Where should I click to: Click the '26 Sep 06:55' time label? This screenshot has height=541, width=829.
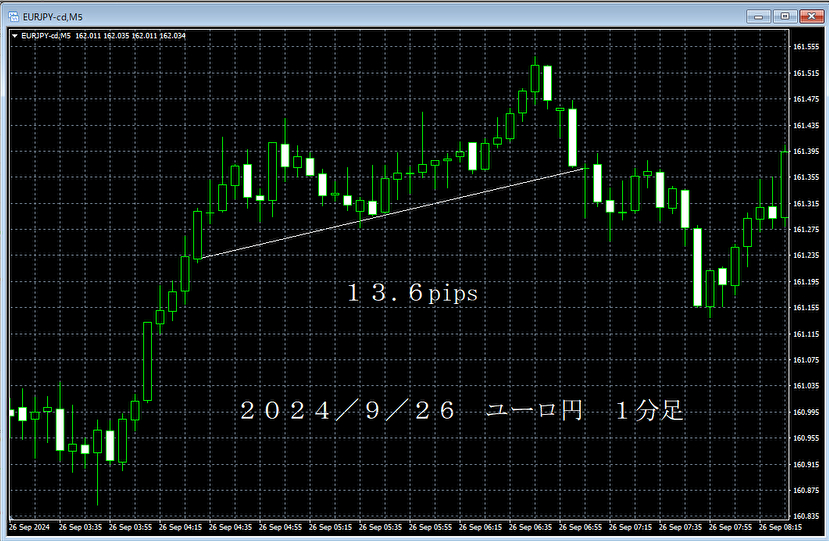point(580,527)
